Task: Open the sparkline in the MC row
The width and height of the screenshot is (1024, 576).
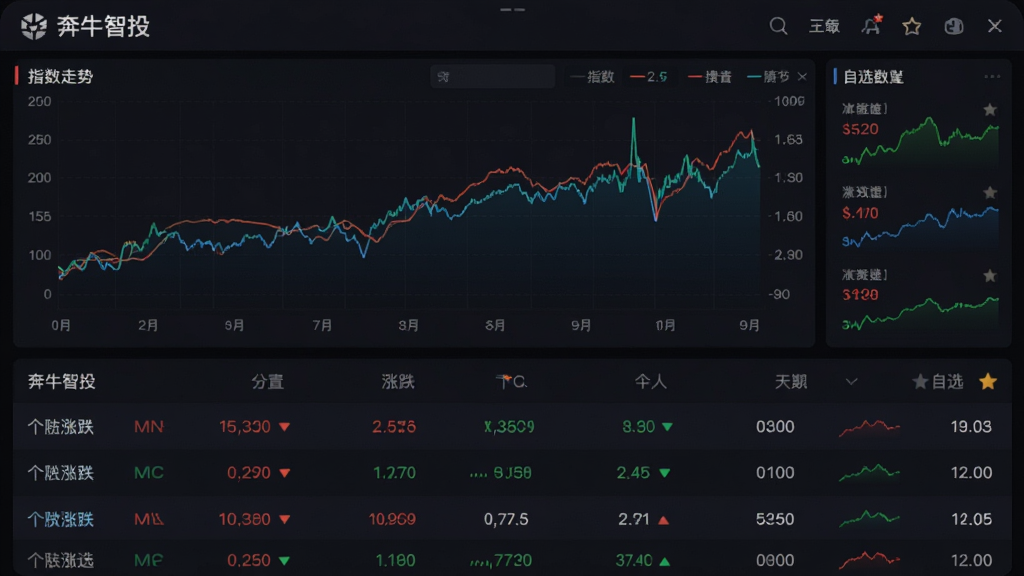Action: pos(869,473)
